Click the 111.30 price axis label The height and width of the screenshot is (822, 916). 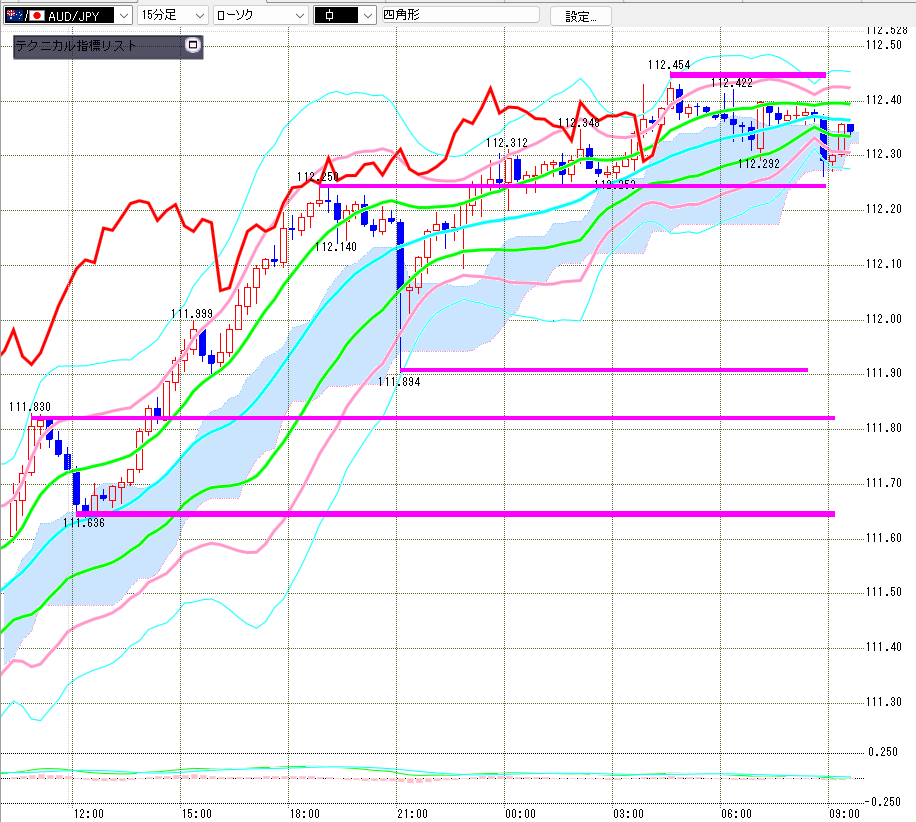pos(884,702)
